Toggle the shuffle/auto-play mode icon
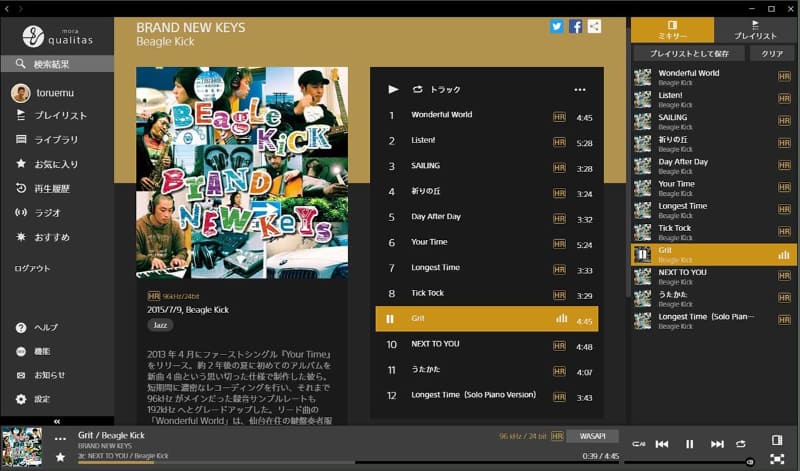Screen dimensions: 800x471 click(x=639, y=444)
